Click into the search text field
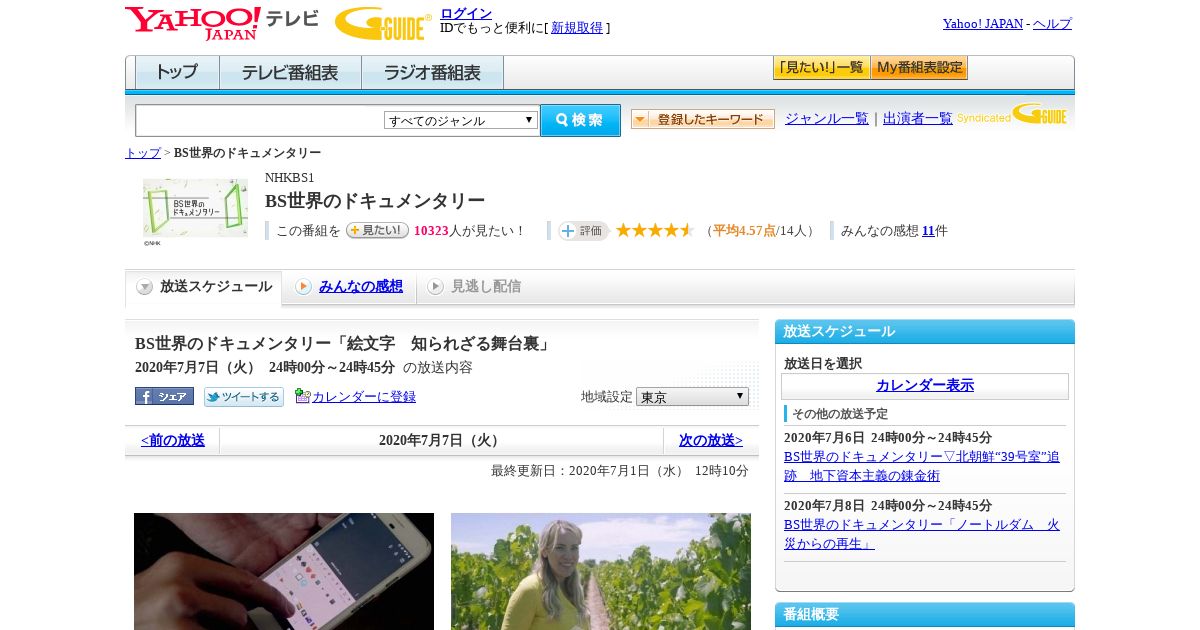This screenshot has height=630, width=1200. pos(259,120)
